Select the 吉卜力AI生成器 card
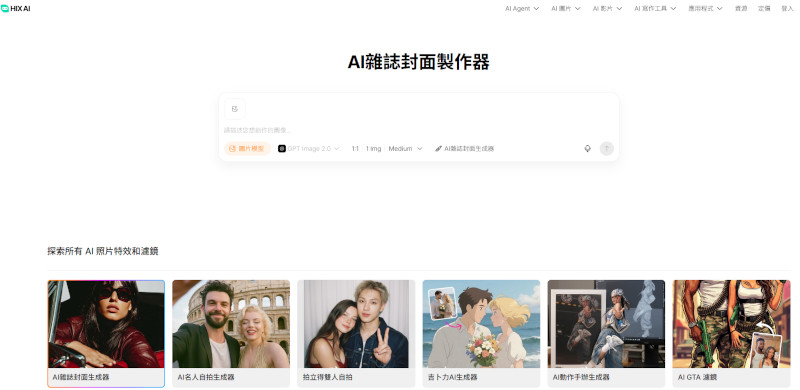Screen dimensions: 800x390 pos(481,333)
